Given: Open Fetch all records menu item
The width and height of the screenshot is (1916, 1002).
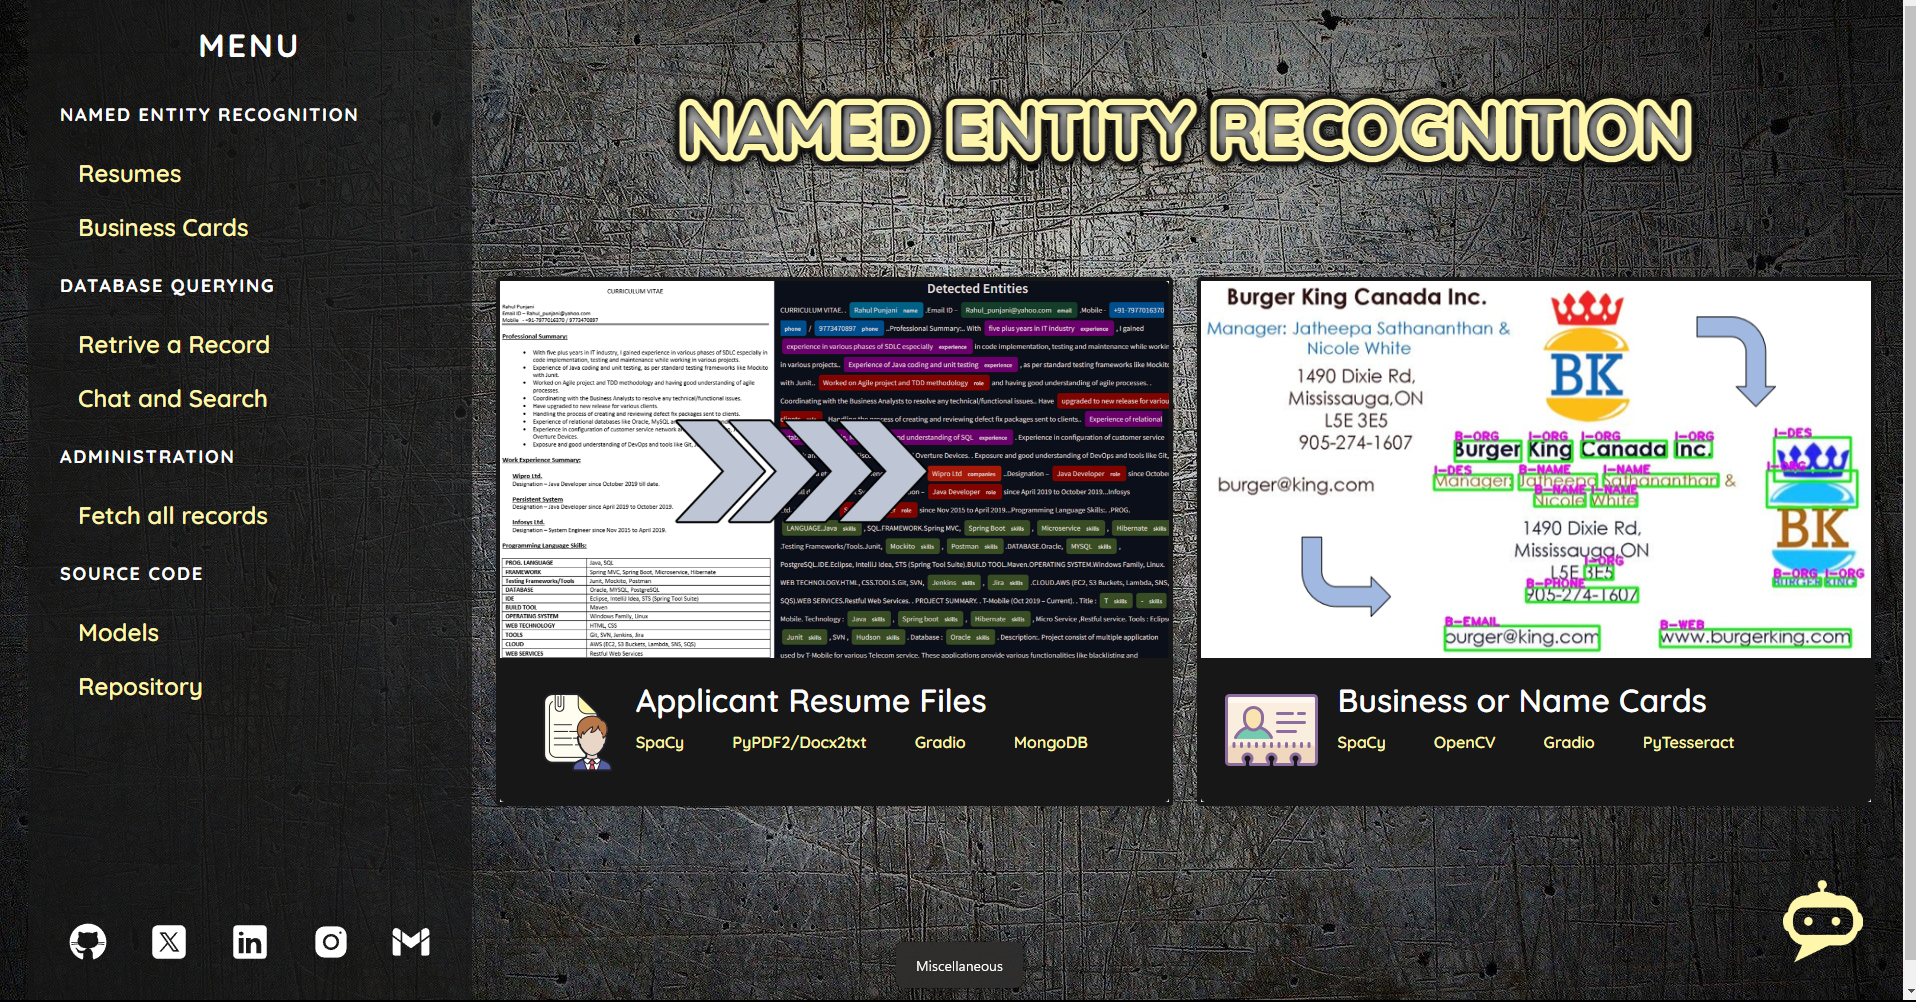Looking at the screenshot, I should (x=173, y=516).
